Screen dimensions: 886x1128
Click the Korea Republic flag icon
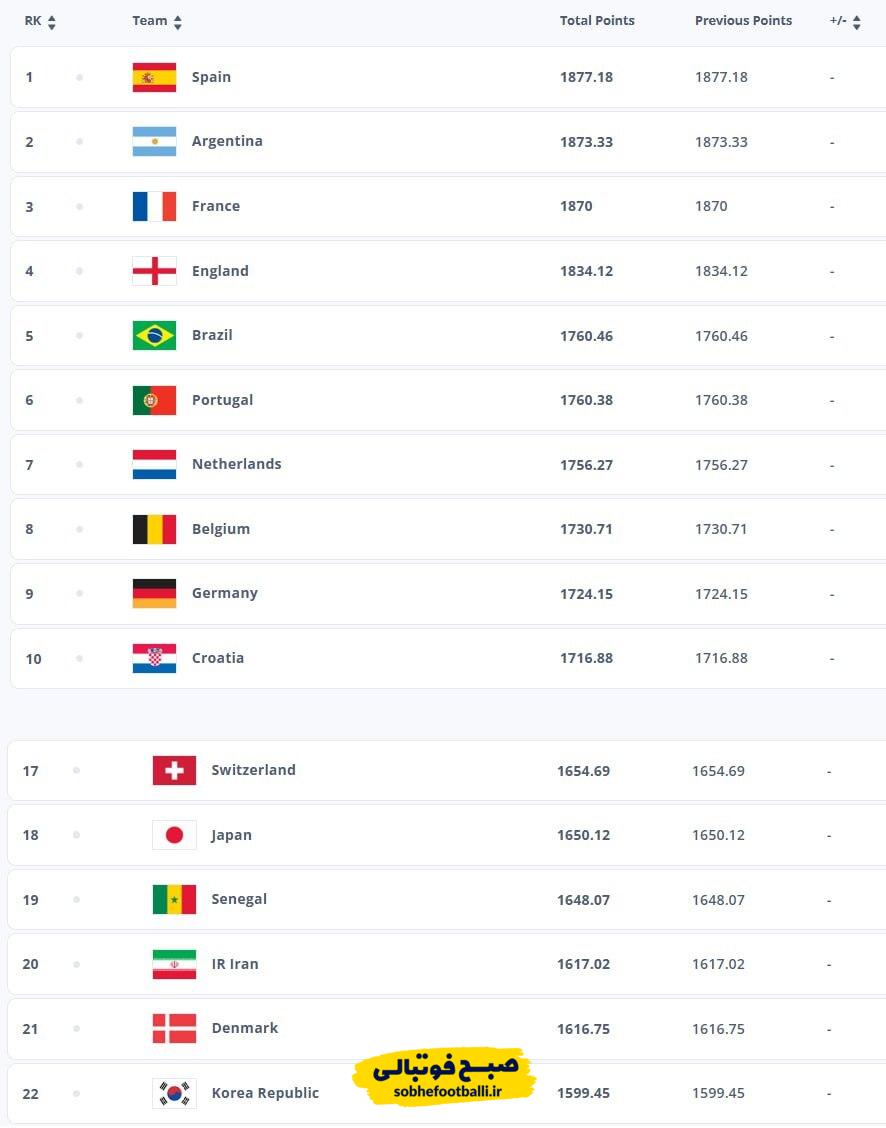174,1093
